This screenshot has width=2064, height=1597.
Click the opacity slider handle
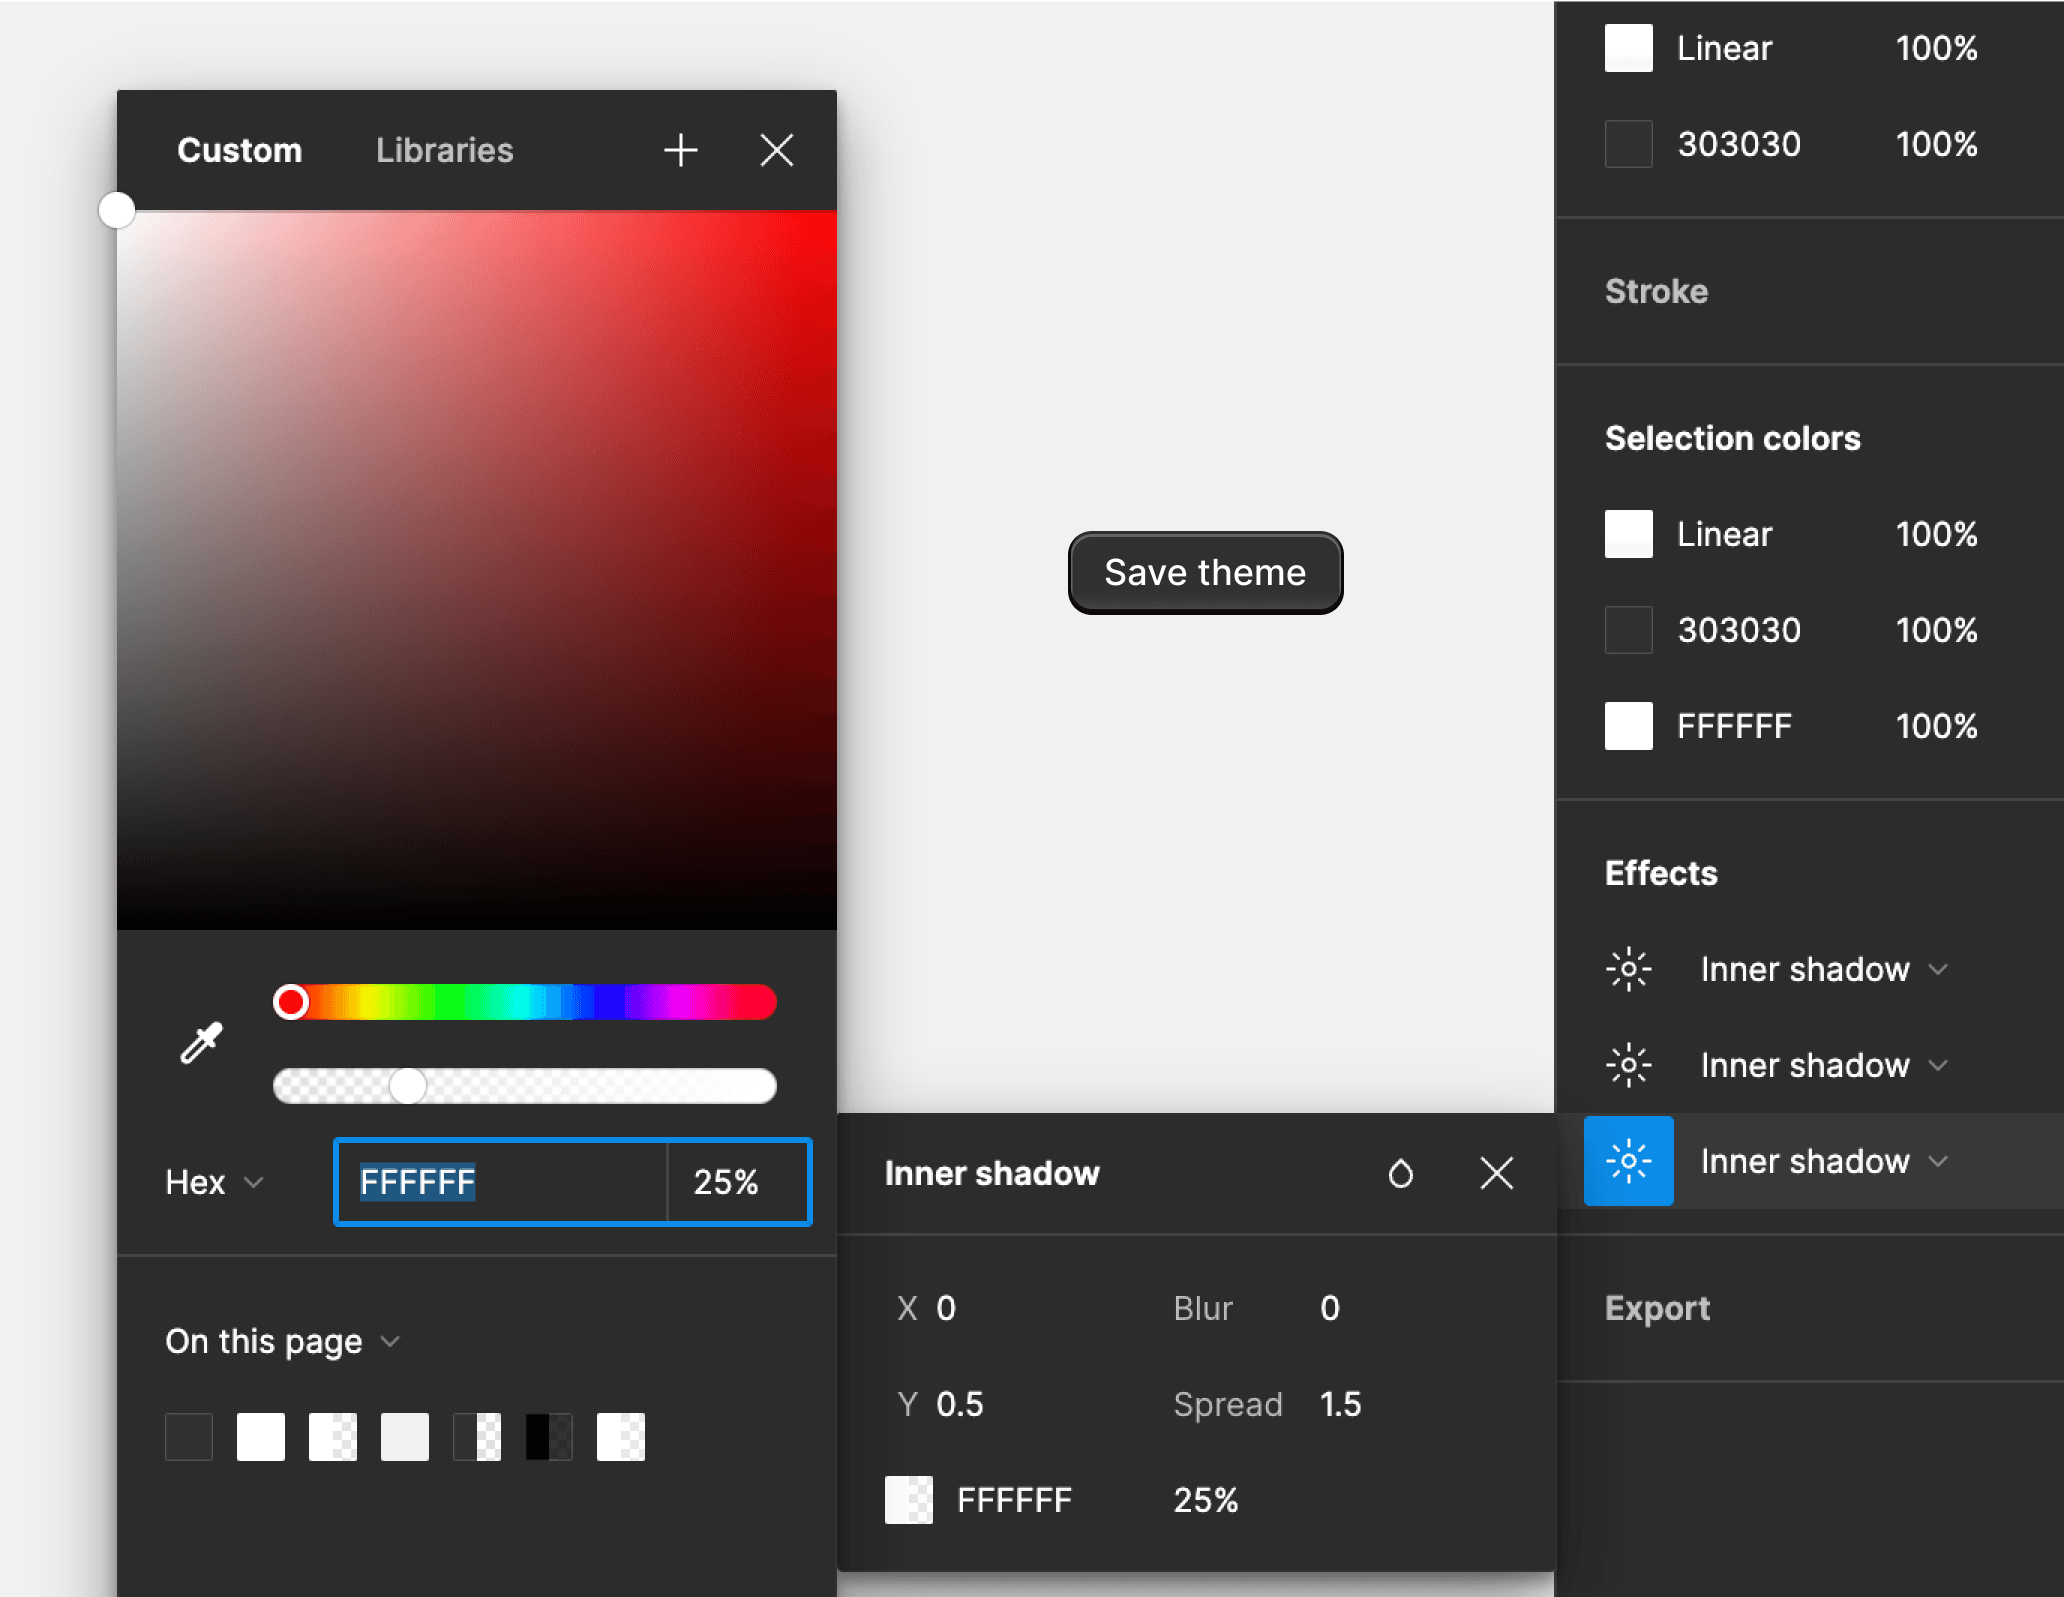407,1086
